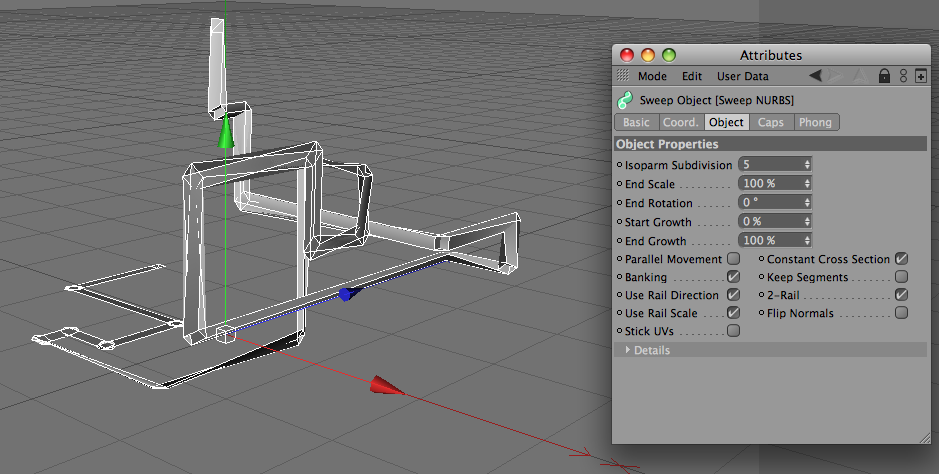Click the back arrow in Attributes toolbar
Screen dimensions: 939x474
click(x=815, y=75)
